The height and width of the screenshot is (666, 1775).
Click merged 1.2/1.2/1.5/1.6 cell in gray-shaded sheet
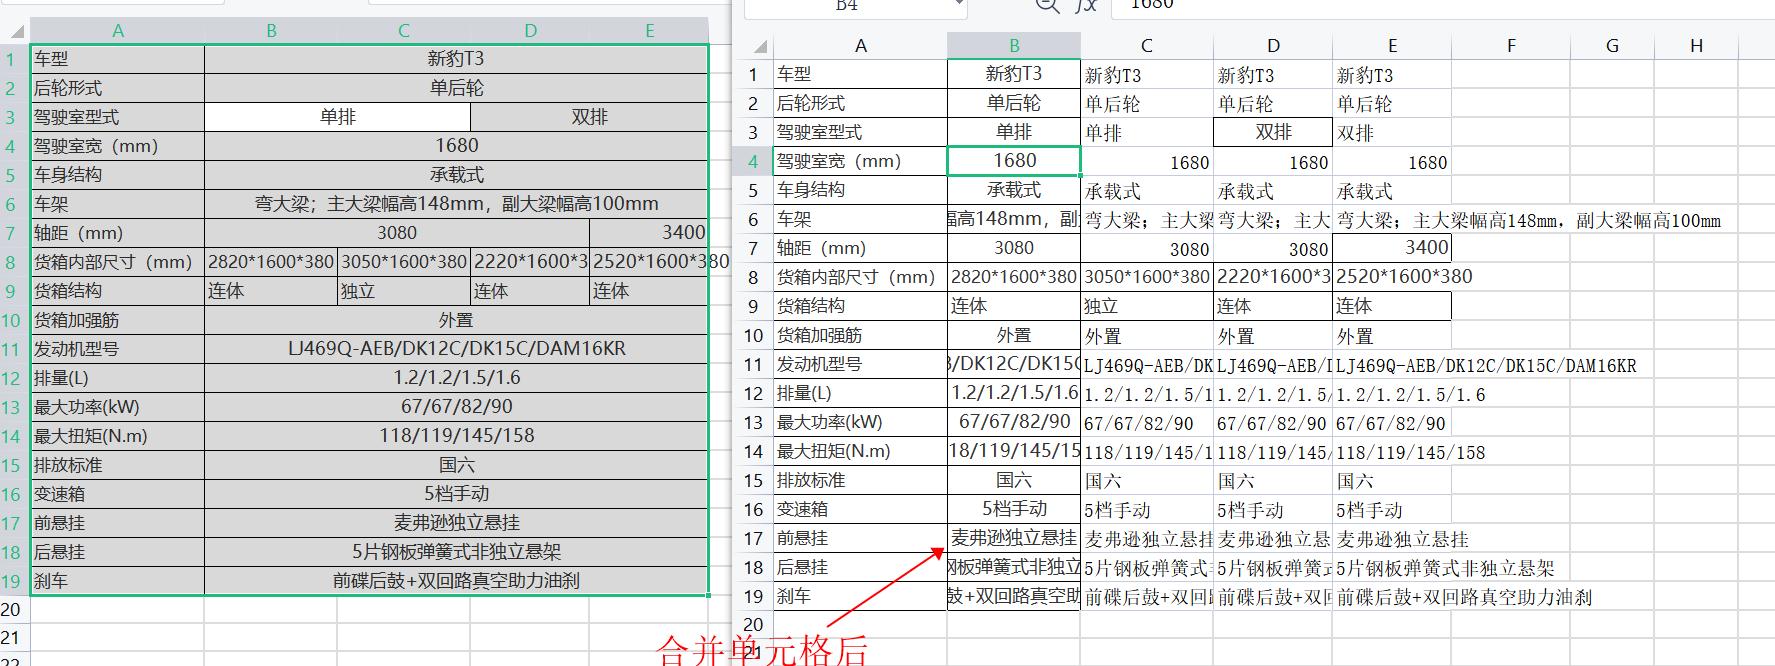[457, 378]
